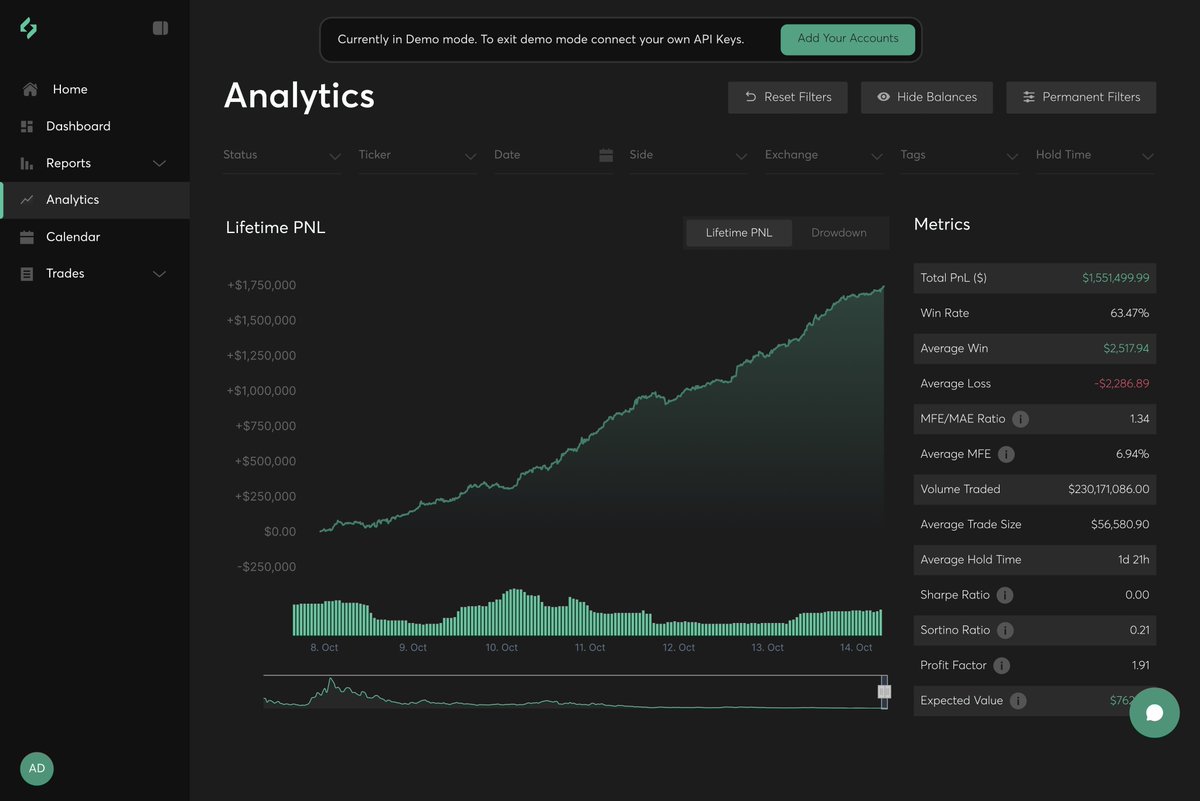Open the Ticker filter dropdown
This screenshot has height=801, width=1200.
(x=417, y=155)
